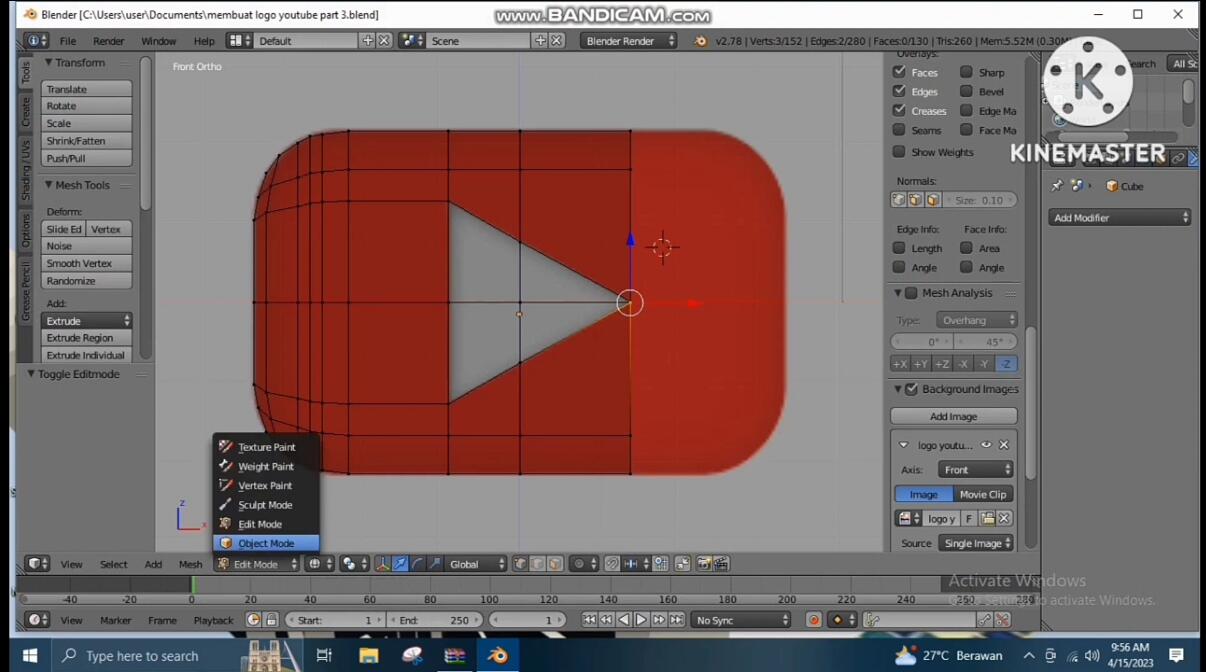The height and width of the screenshot is (672, 1206).
Task: Toggle the Background Images checkbox
Action: click(x=911, y=389)
